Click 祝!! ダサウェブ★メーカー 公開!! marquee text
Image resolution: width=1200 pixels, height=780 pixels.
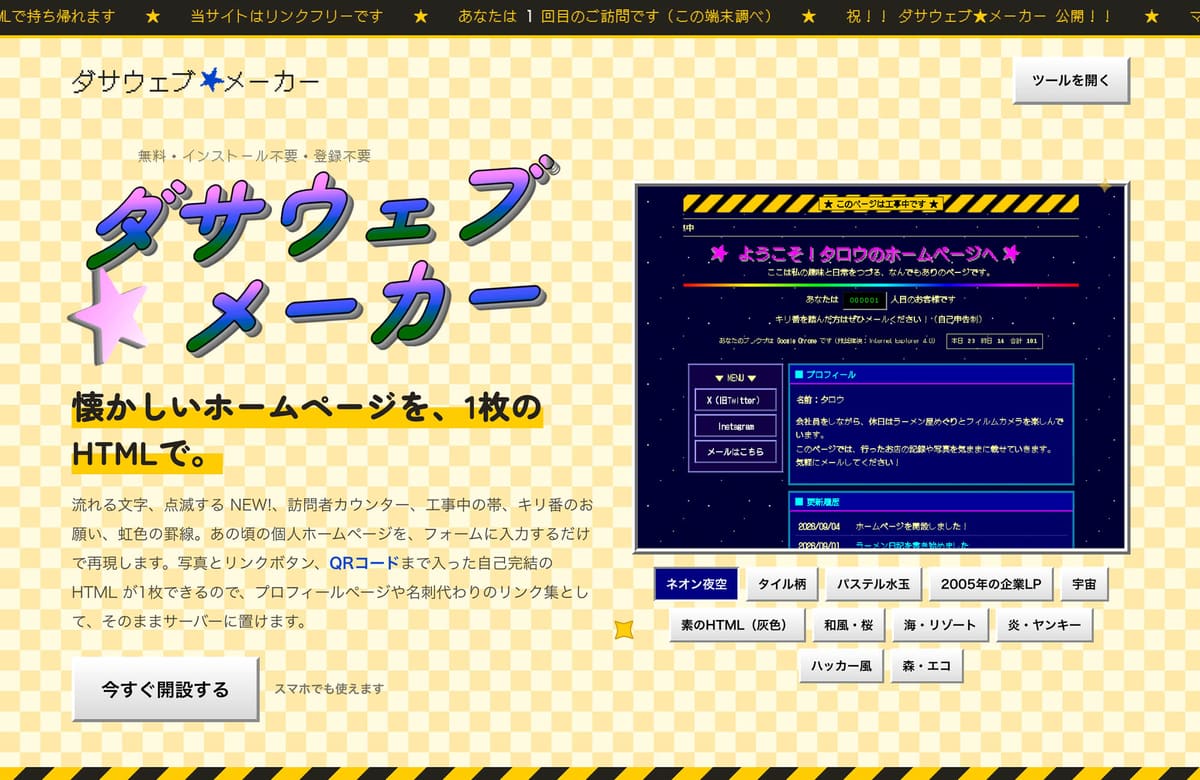coord(979,17)
